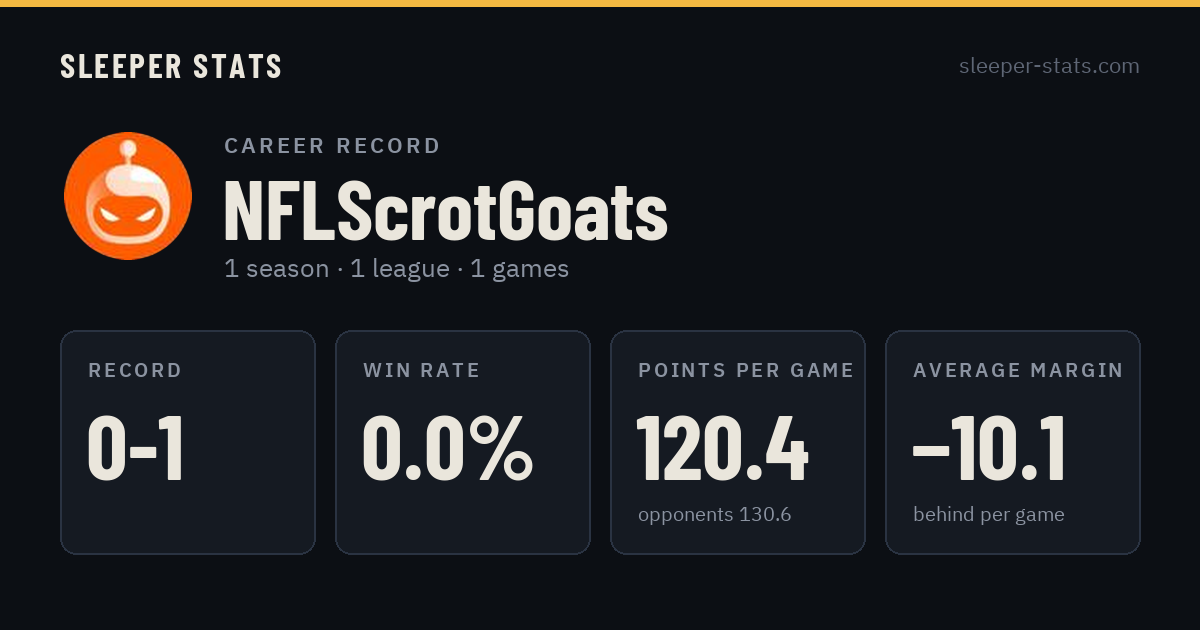Image resolution: width=1200 pixels, height=630 pixels.
Task: Click the POINTS PER GAME label
Action: point(746,371)
